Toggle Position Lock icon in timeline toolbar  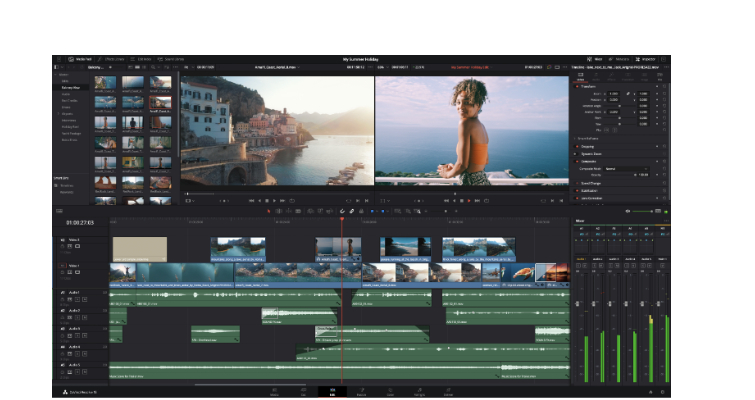pos(362,211)
